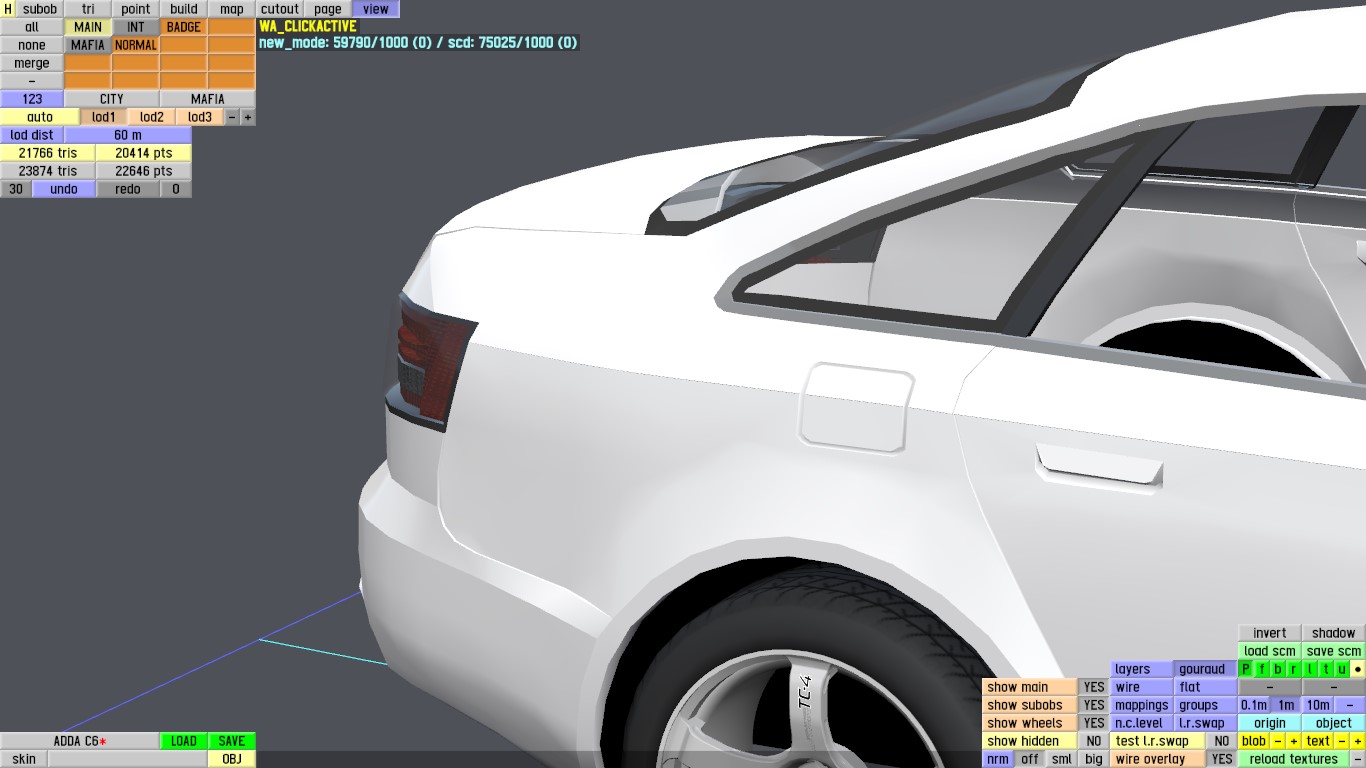1366x768 pixels.
Task: Select gouraud shading mode
Action: (1206, 669)
